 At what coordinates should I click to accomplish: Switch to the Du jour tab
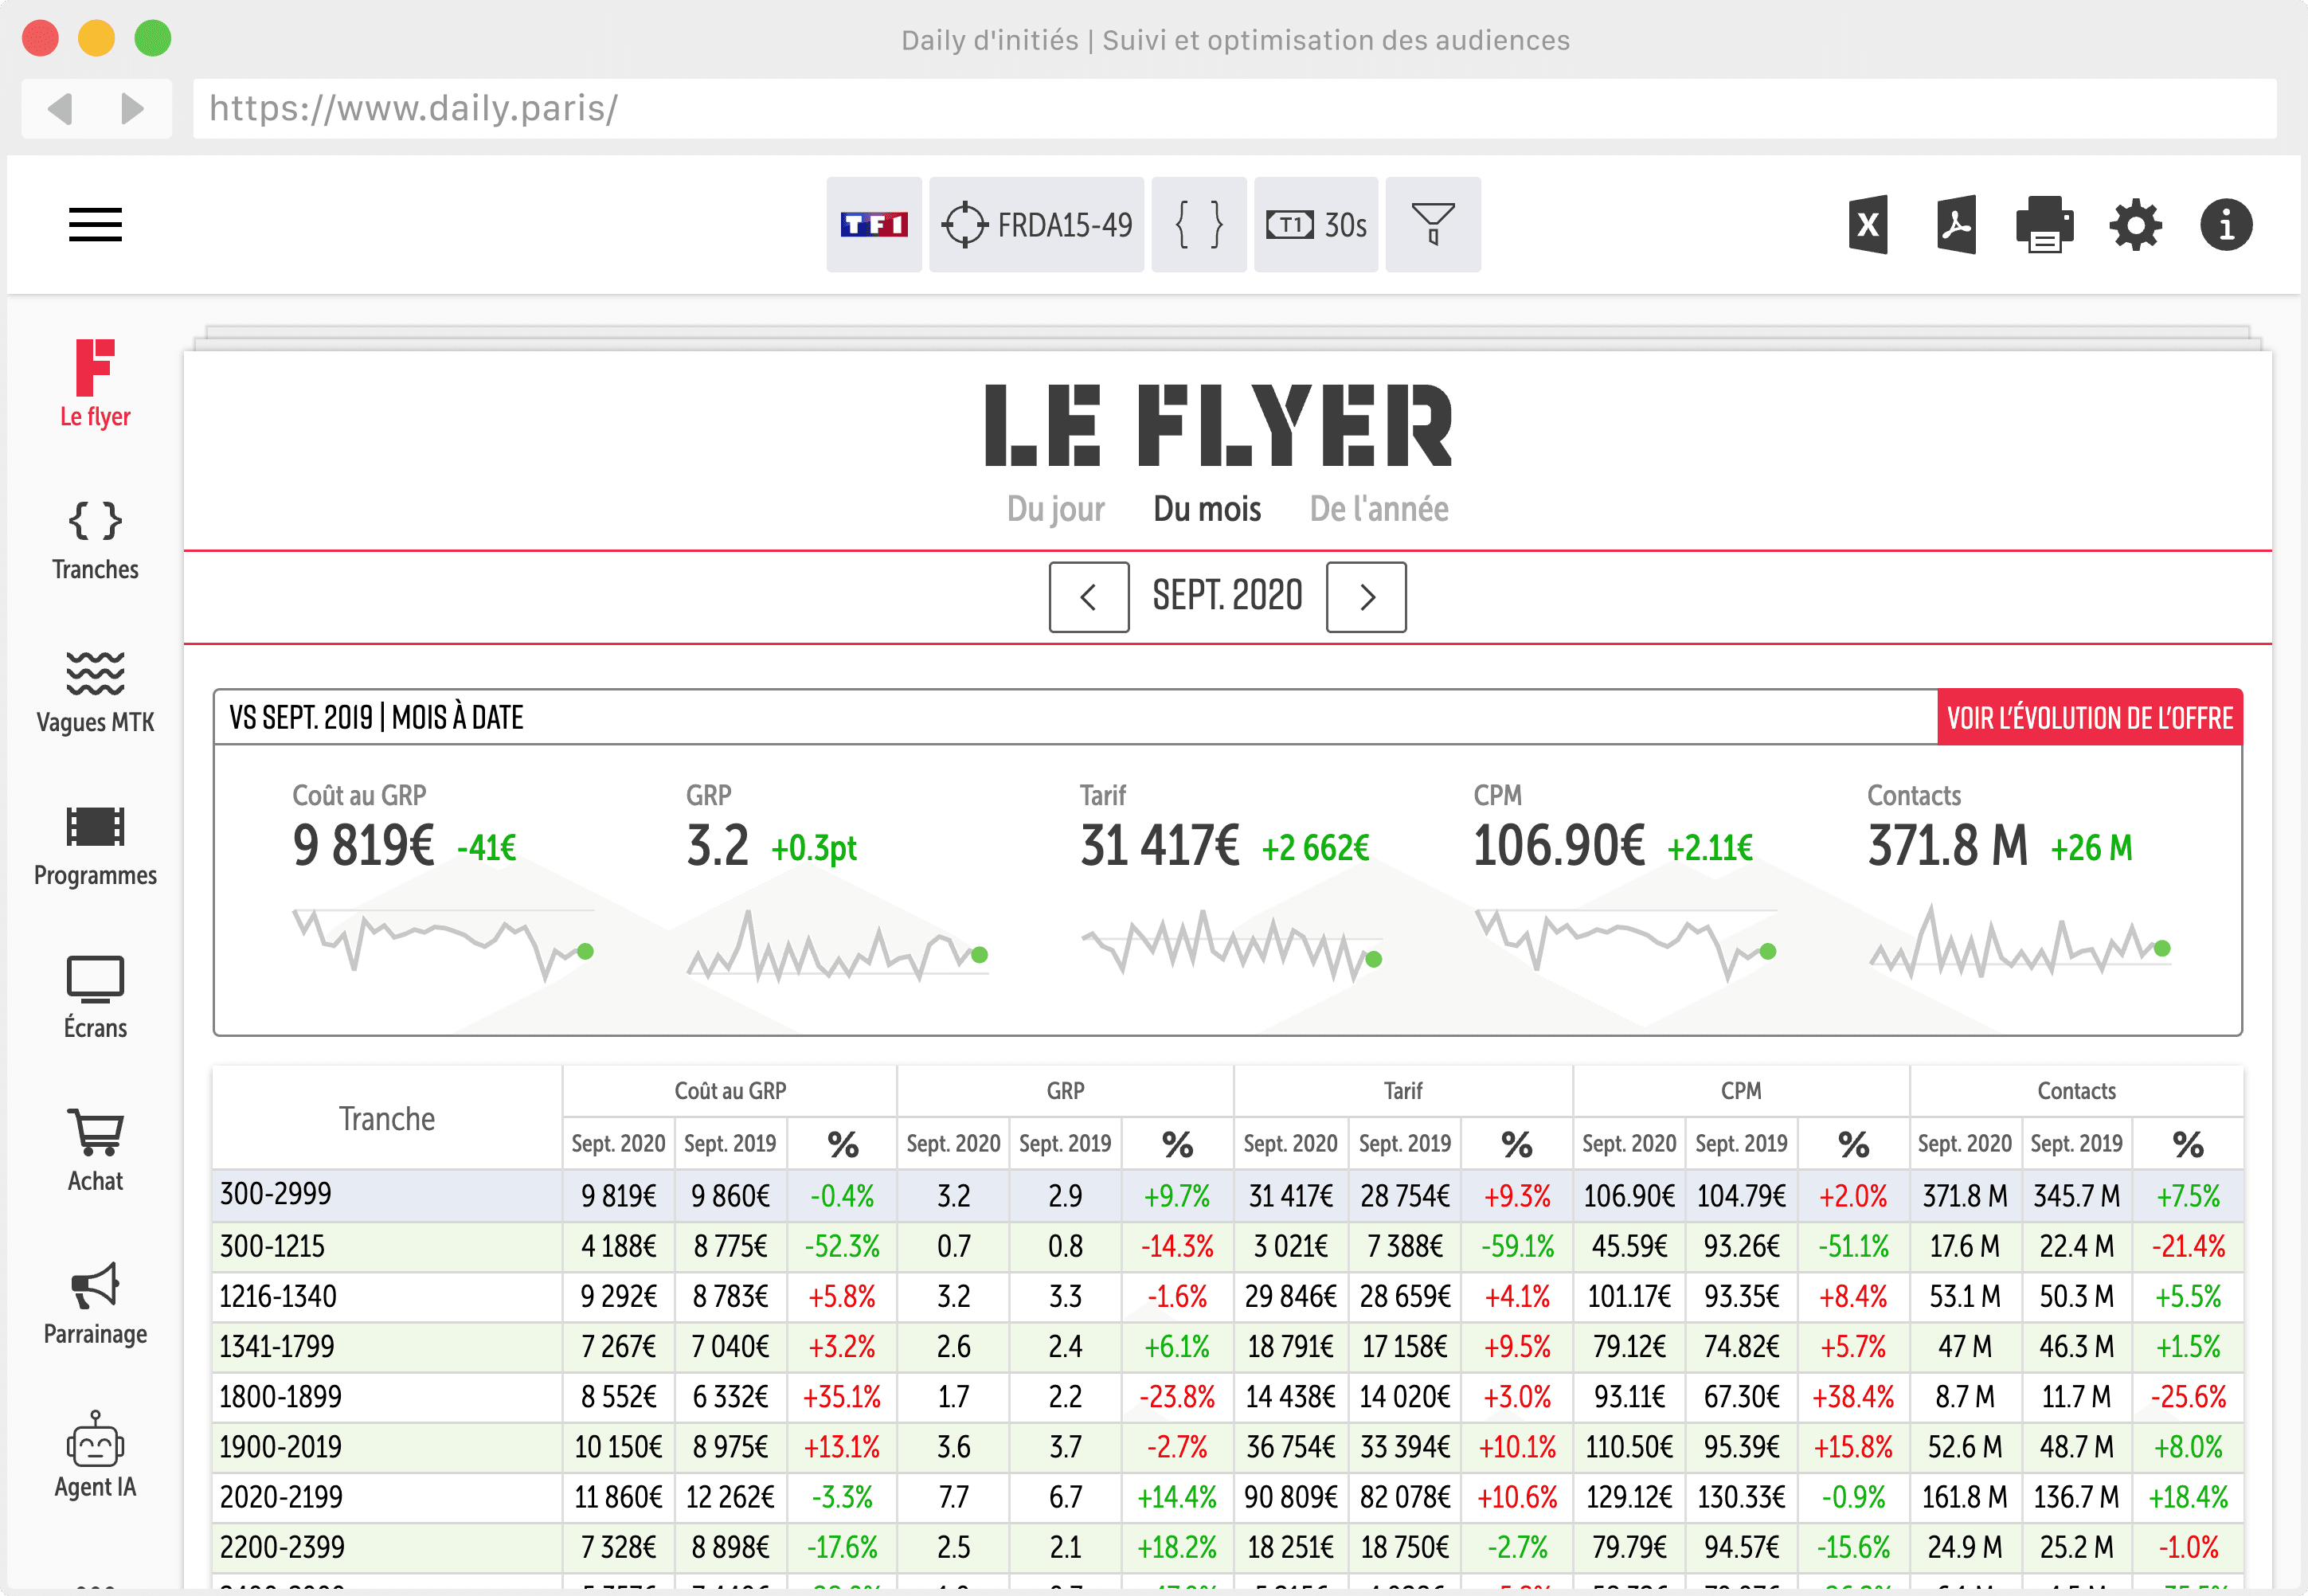(1055, 509)
